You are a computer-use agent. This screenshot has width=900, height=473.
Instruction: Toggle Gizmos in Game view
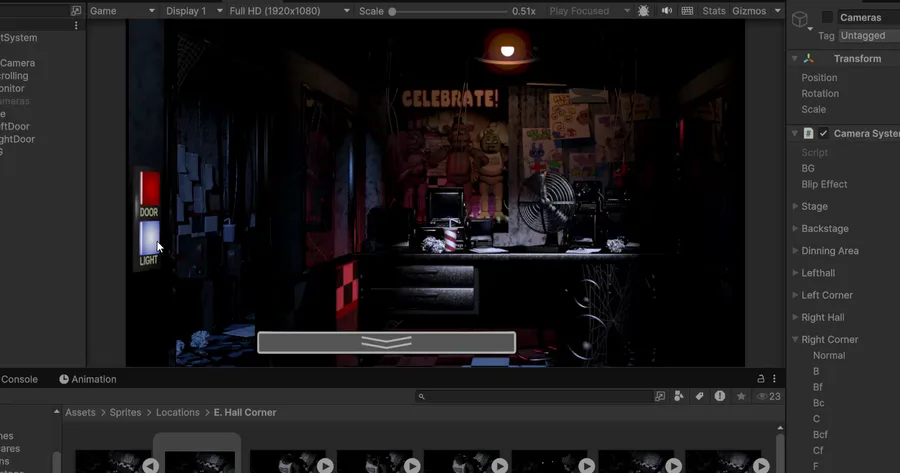click(x=749, y=11)
